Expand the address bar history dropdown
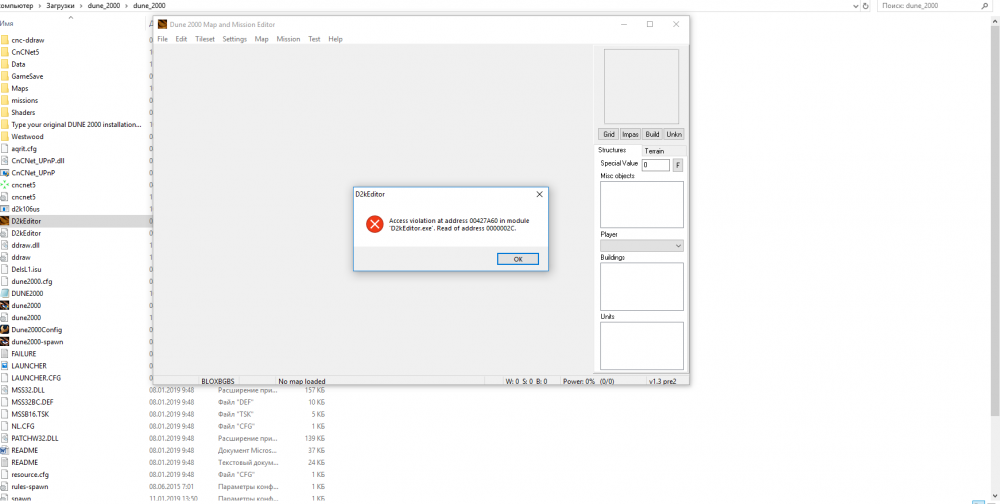1000x504 pixels. pyautogui.click(x=855, y=5)
